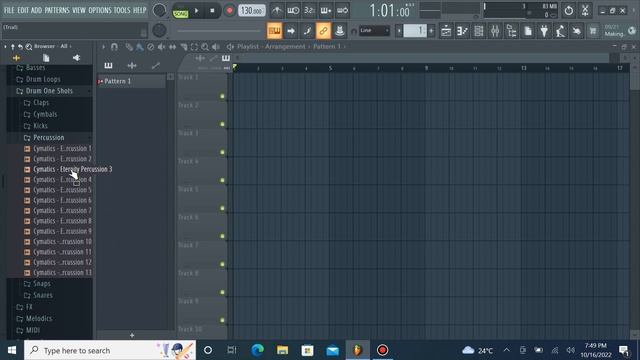Click the scissors audio editor icon
Screen dimensions: 640x360
[585, 11]
